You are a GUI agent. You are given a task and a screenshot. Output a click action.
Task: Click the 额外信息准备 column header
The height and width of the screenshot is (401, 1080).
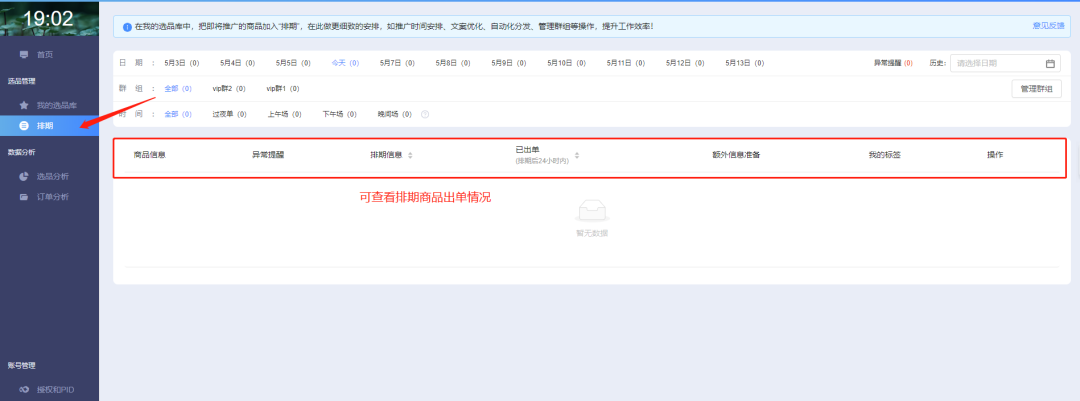click(736, 155)
